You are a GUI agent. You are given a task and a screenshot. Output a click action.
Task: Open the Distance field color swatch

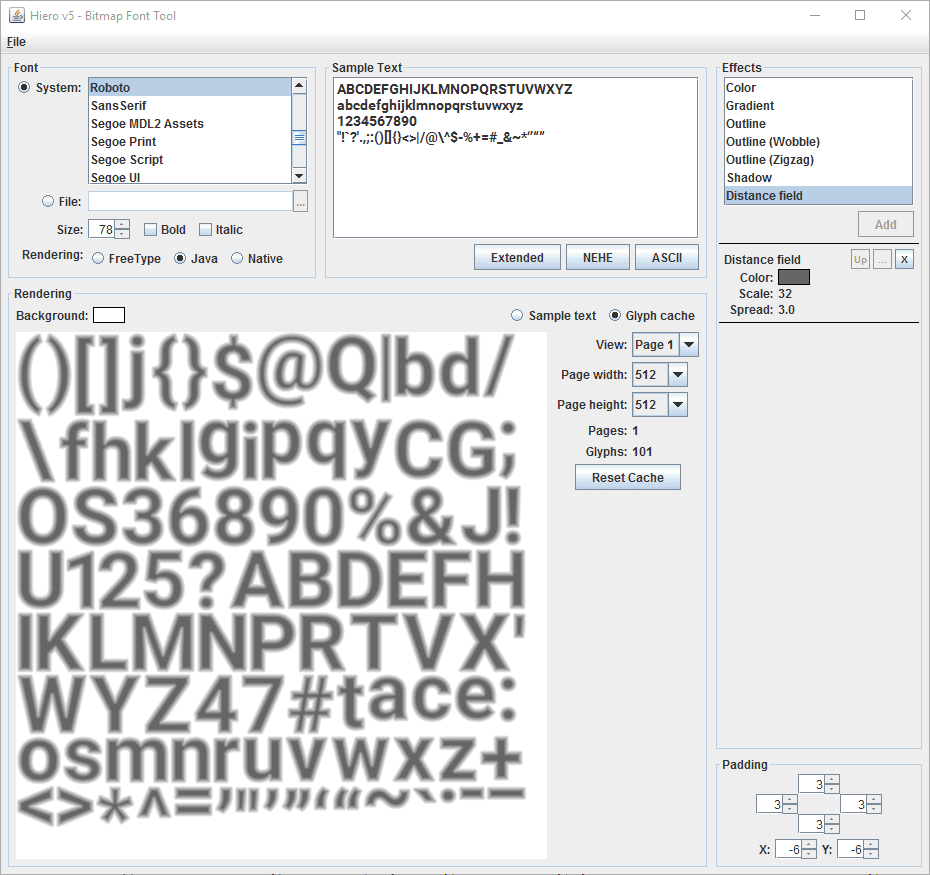click(793, 277)
